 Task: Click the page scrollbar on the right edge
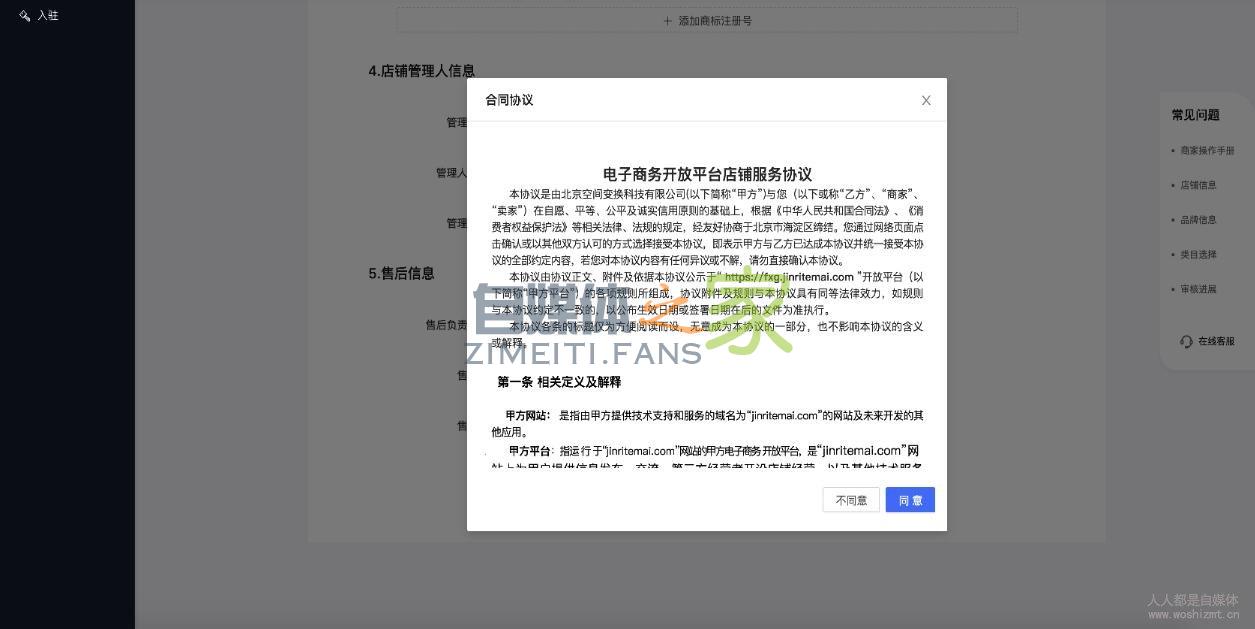1251,300
